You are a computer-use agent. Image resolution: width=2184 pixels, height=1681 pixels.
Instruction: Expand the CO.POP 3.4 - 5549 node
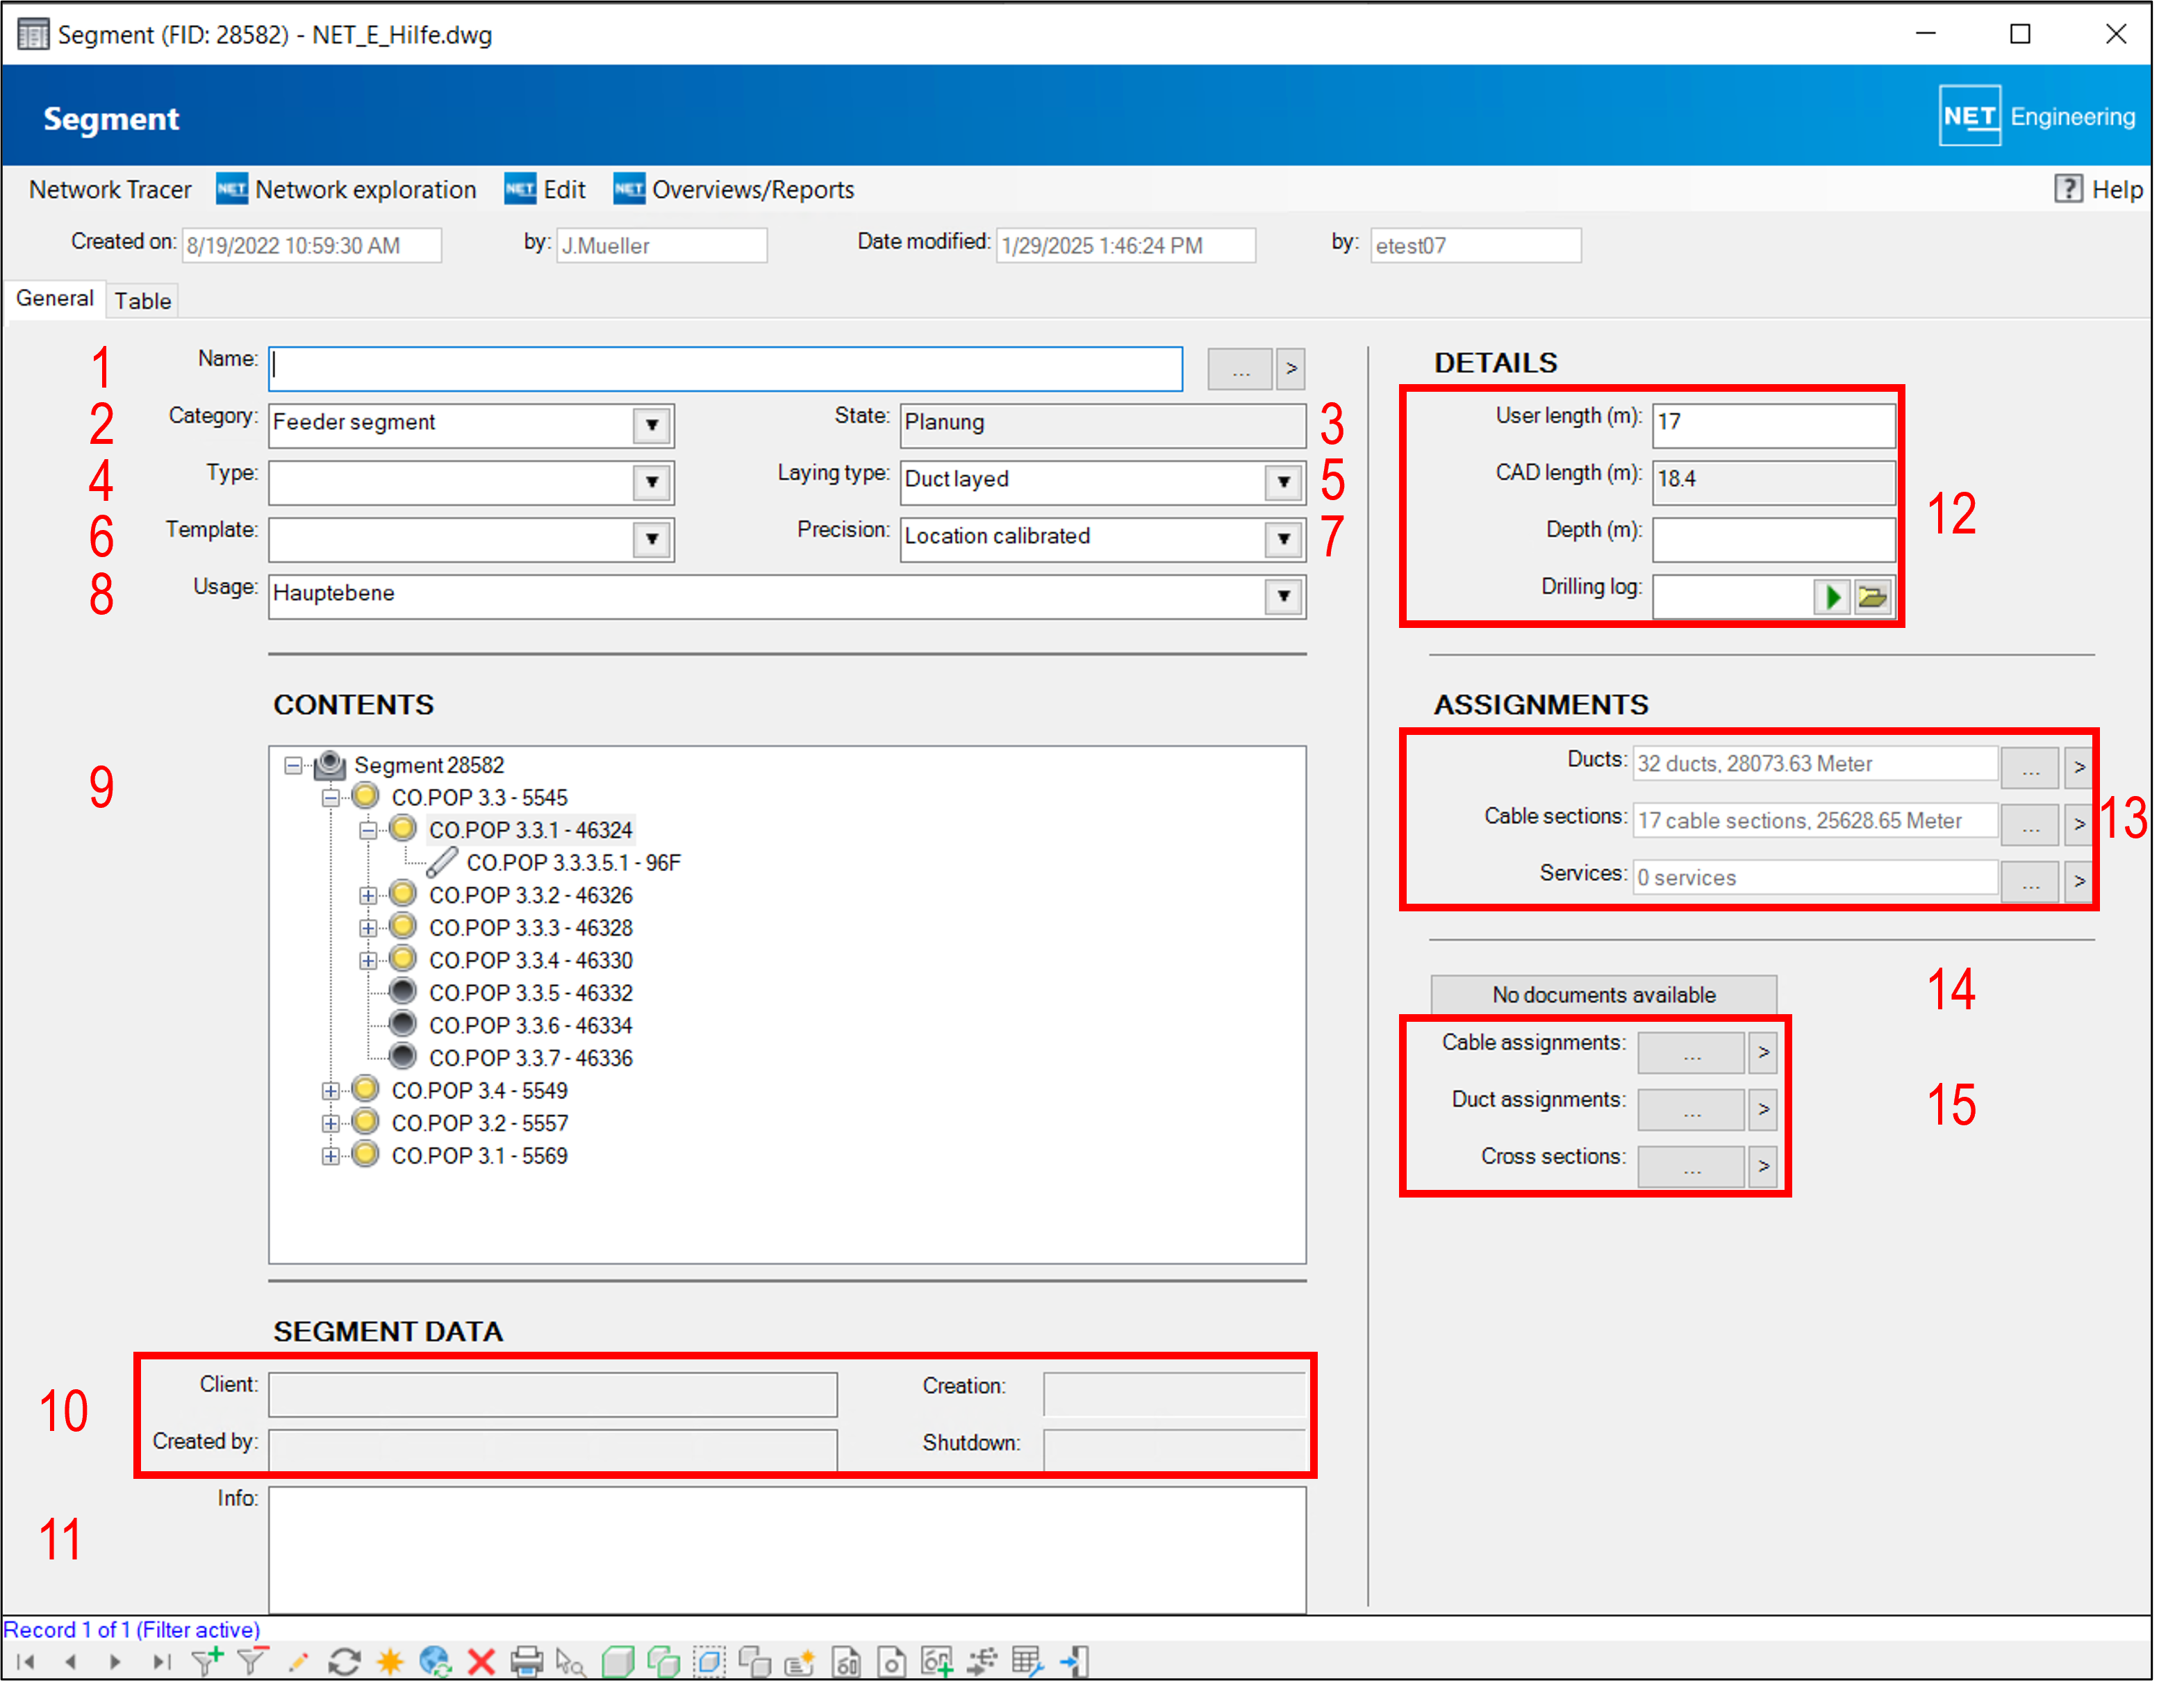tap(330, 1091)
